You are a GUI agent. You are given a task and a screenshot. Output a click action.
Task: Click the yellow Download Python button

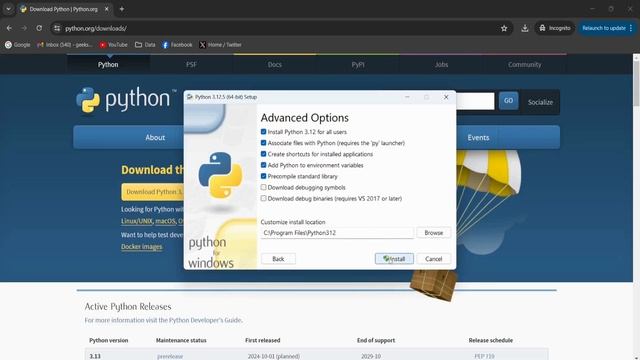[152, 192]
